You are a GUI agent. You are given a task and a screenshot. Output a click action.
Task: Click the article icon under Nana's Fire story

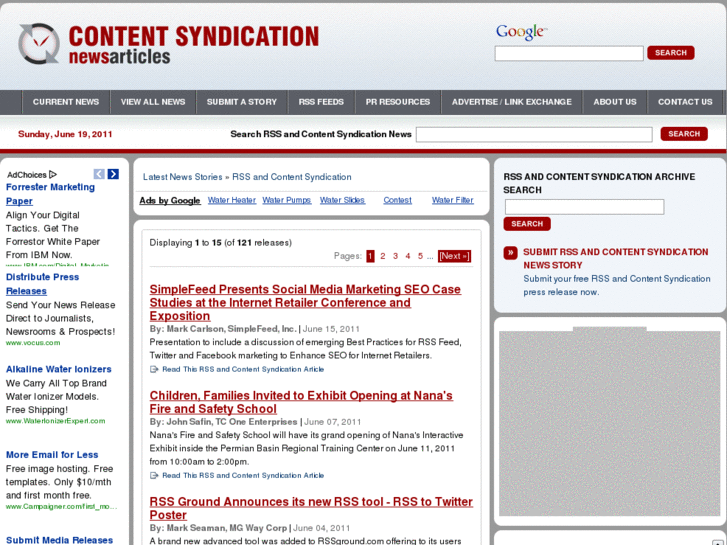(x=154, y=475)
